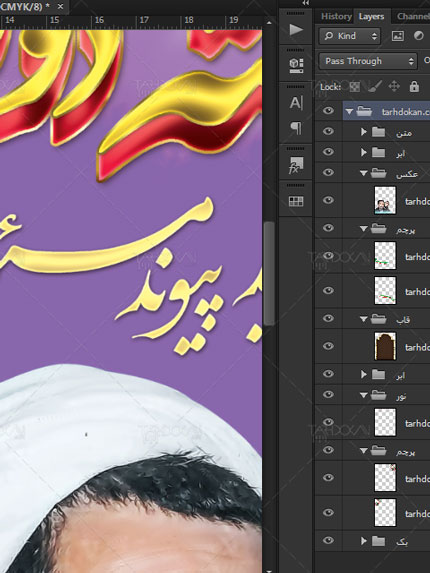Select the نور group name
This screenshot has width=430, height=573.
401,396
